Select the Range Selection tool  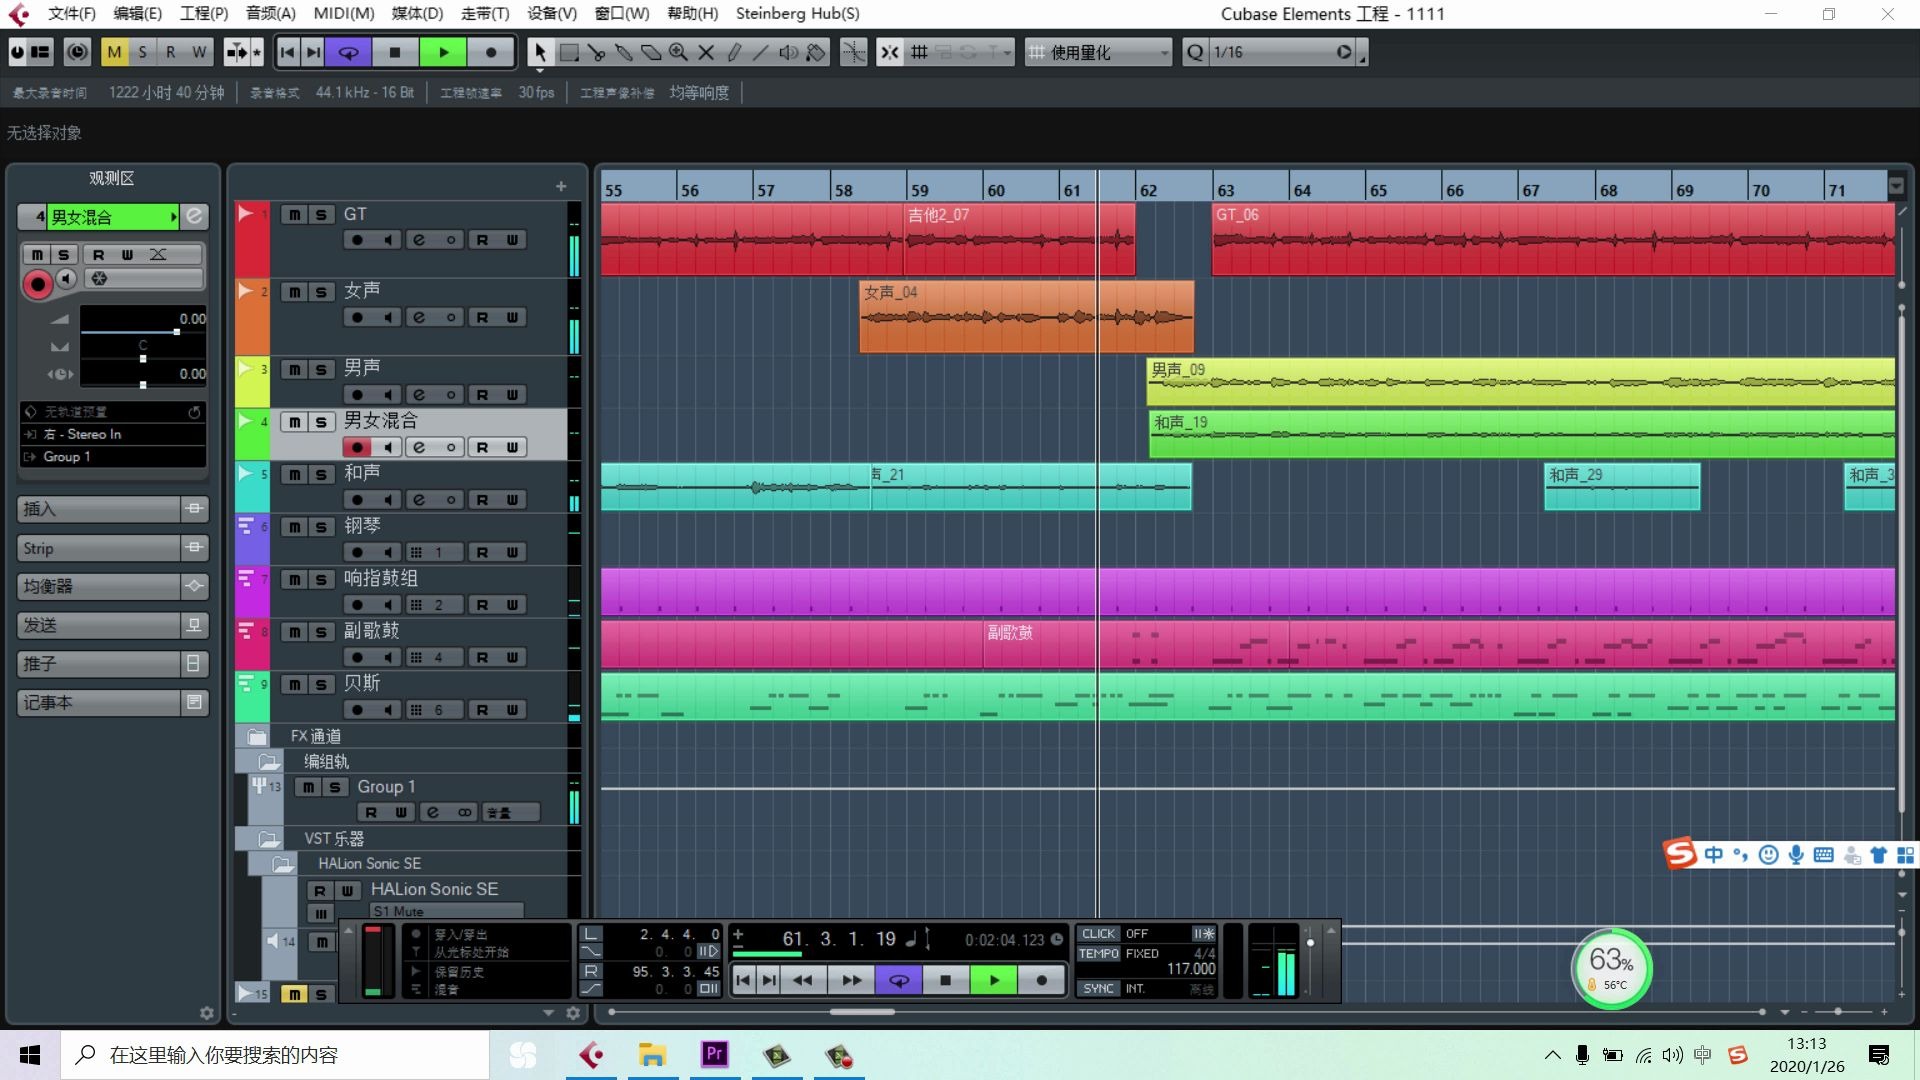coord(569,52)
